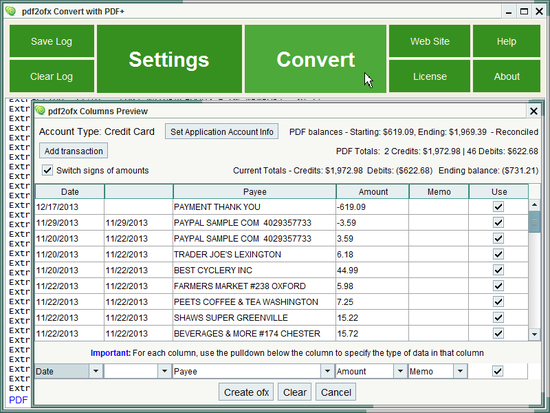
Task: Open the Memo column type dropdown
Action: click(460, 371)
